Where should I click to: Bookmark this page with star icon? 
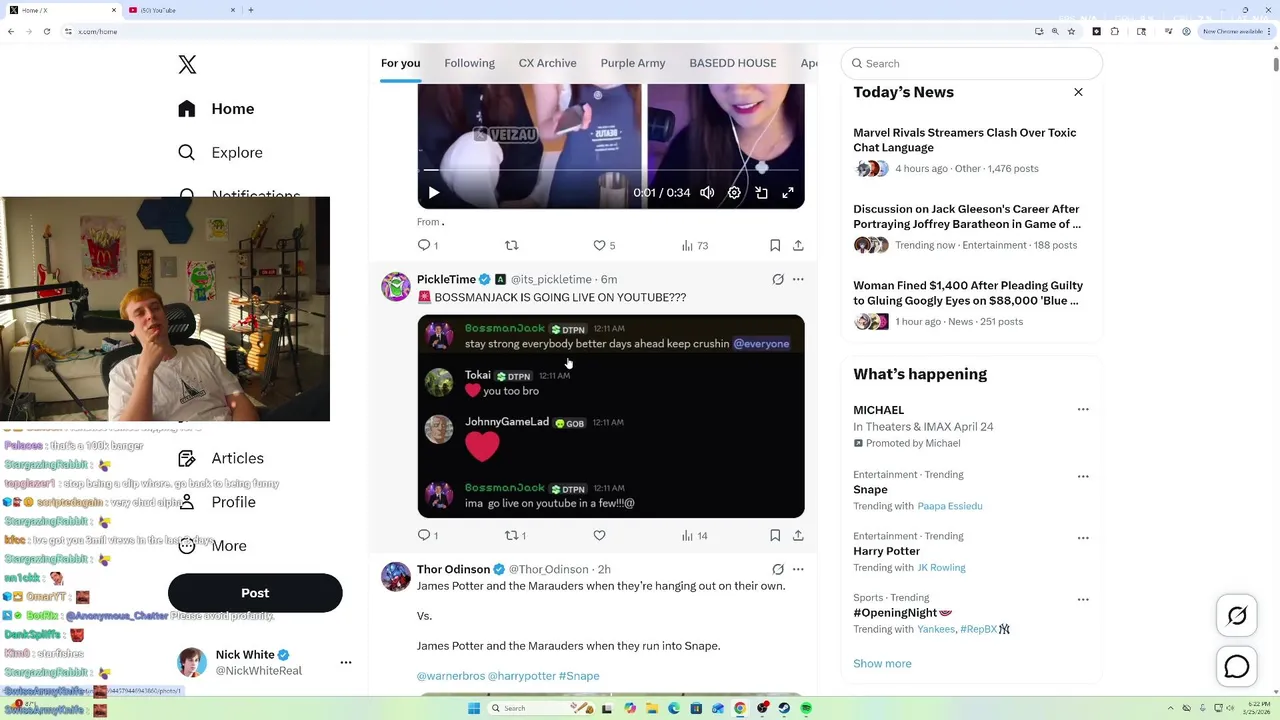(1071, 31)
